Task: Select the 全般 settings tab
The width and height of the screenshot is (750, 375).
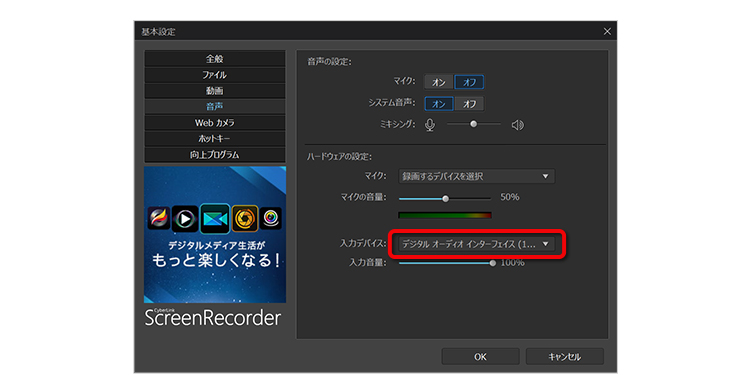Action: (215, 59)
